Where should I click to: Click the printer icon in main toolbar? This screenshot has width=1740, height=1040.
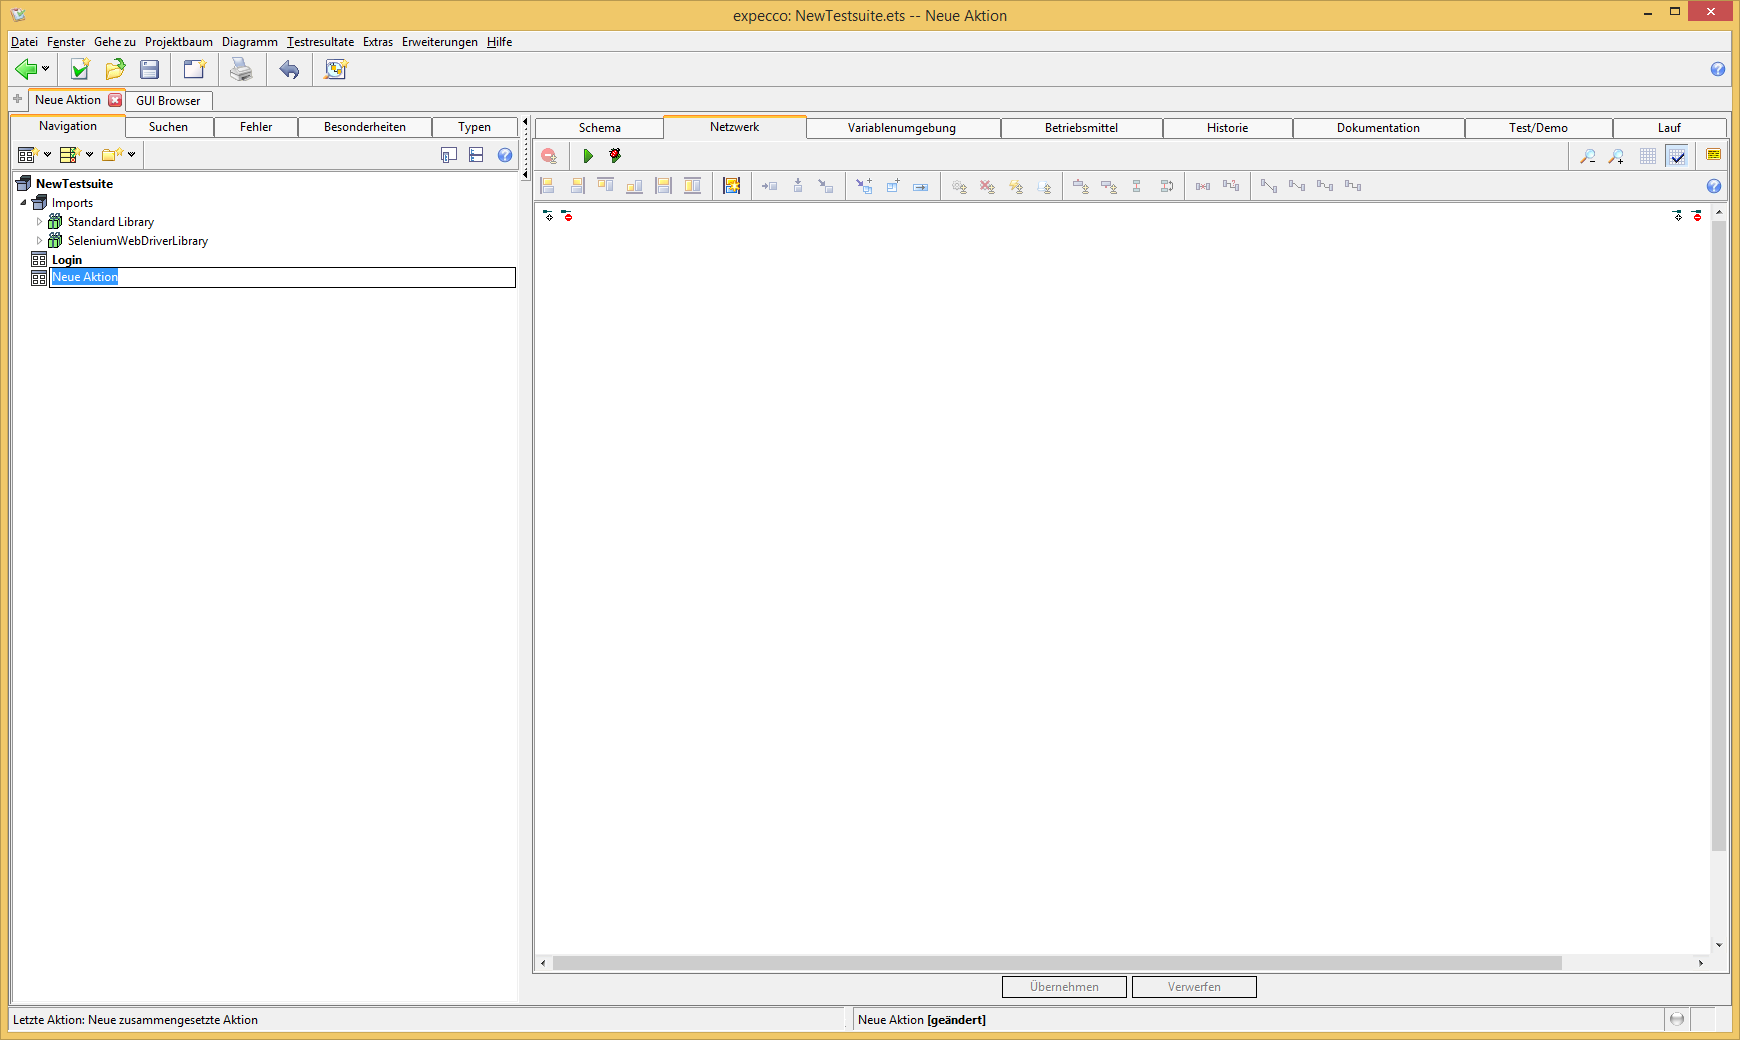click(241, 69)
